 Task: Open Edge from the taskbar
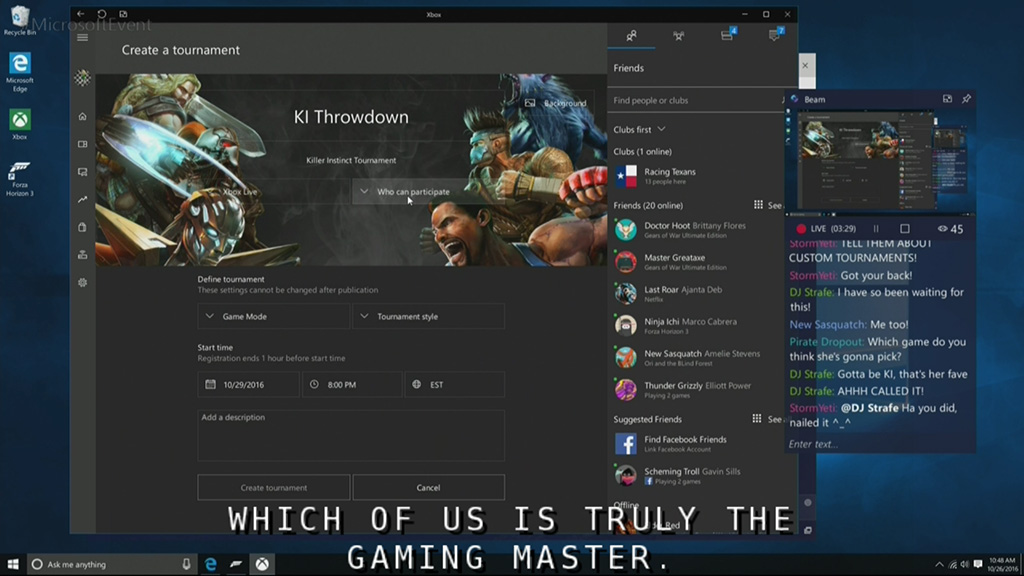click(210, 564)
